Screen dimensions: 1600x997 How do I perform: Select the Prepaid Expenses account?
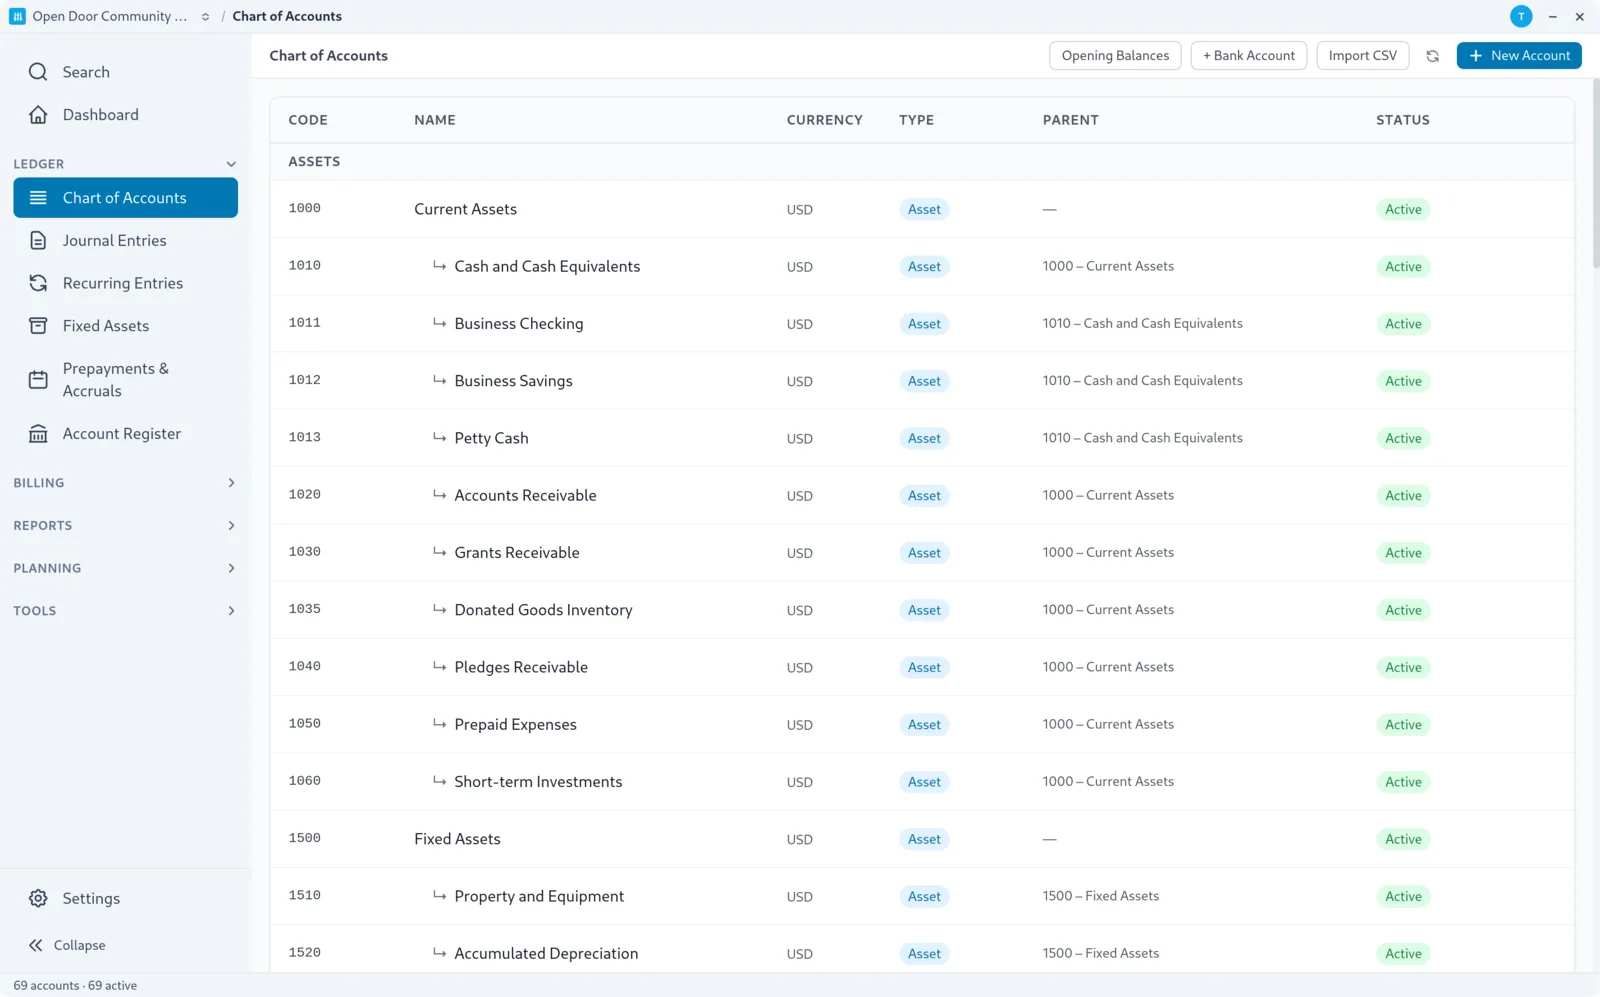921,724
